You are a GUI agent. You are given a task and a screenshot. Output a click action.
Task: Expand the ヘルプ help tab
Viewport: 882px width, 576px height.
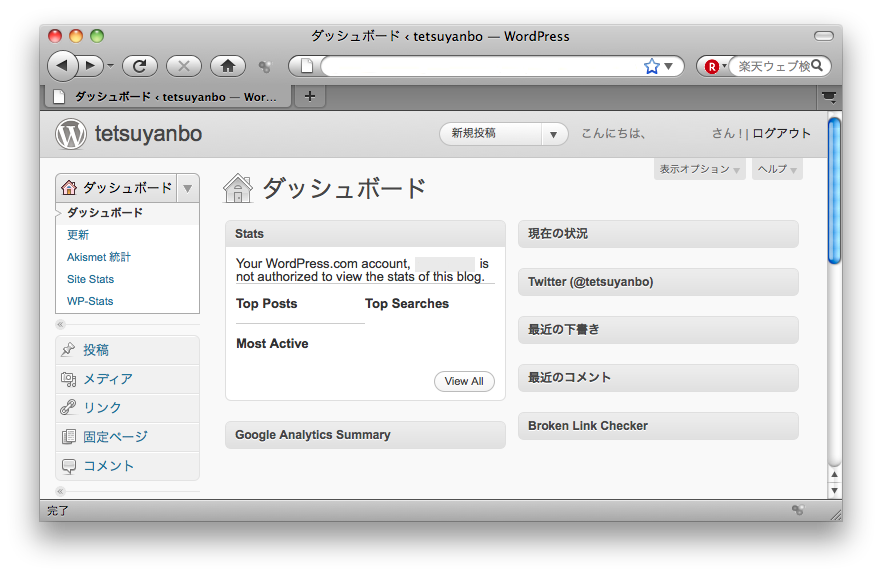[x=777, y=169]
